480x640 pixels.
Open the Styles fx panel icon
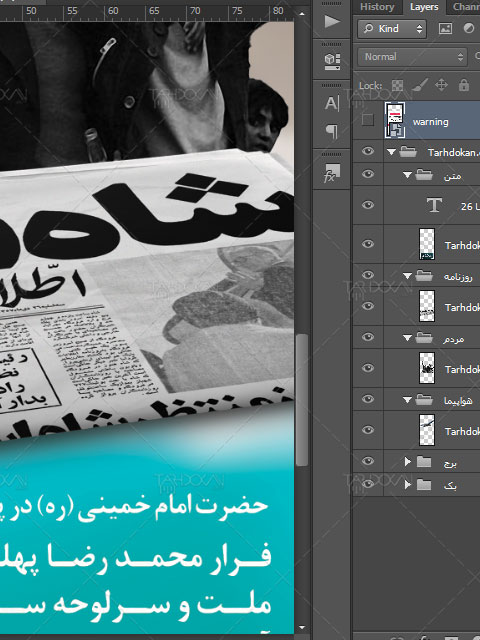click(x=332, y=173)
